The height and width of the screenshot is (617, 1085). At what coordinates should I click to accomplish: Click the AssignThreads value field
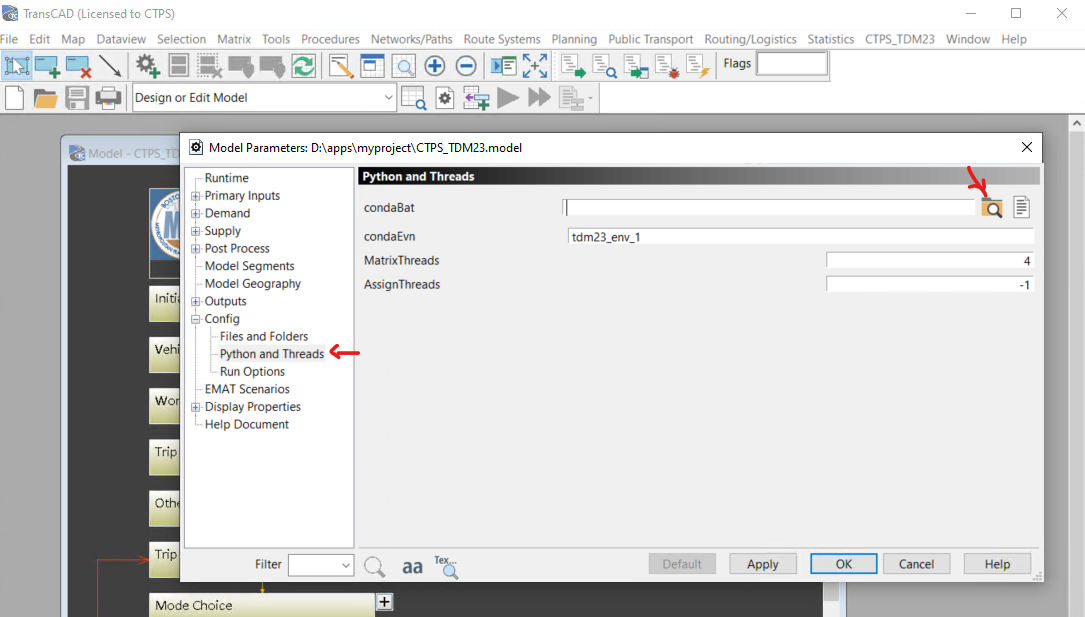point(929,284)
